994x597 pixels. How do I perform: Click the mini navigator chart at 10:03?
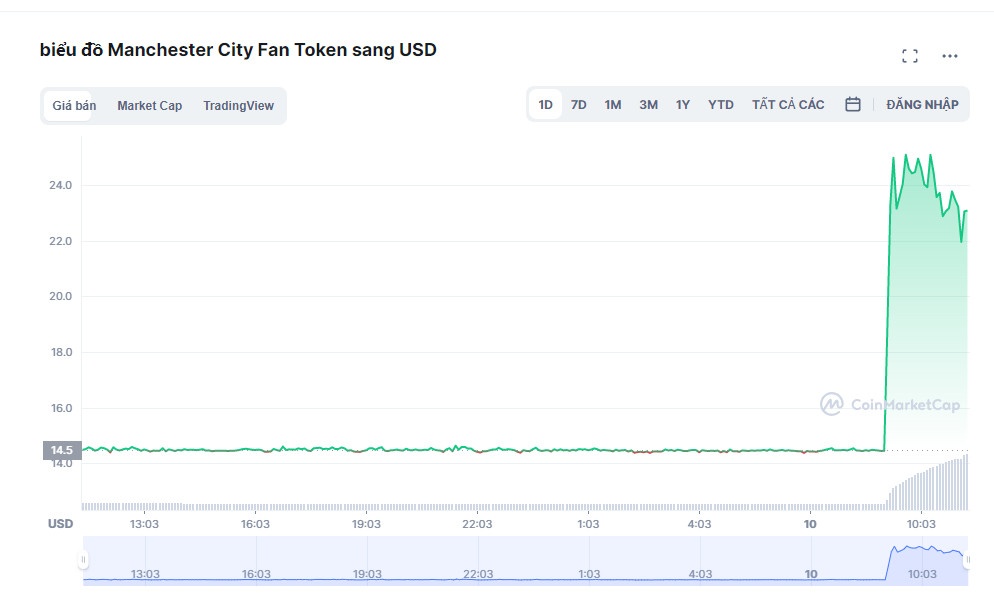point(921,562)
